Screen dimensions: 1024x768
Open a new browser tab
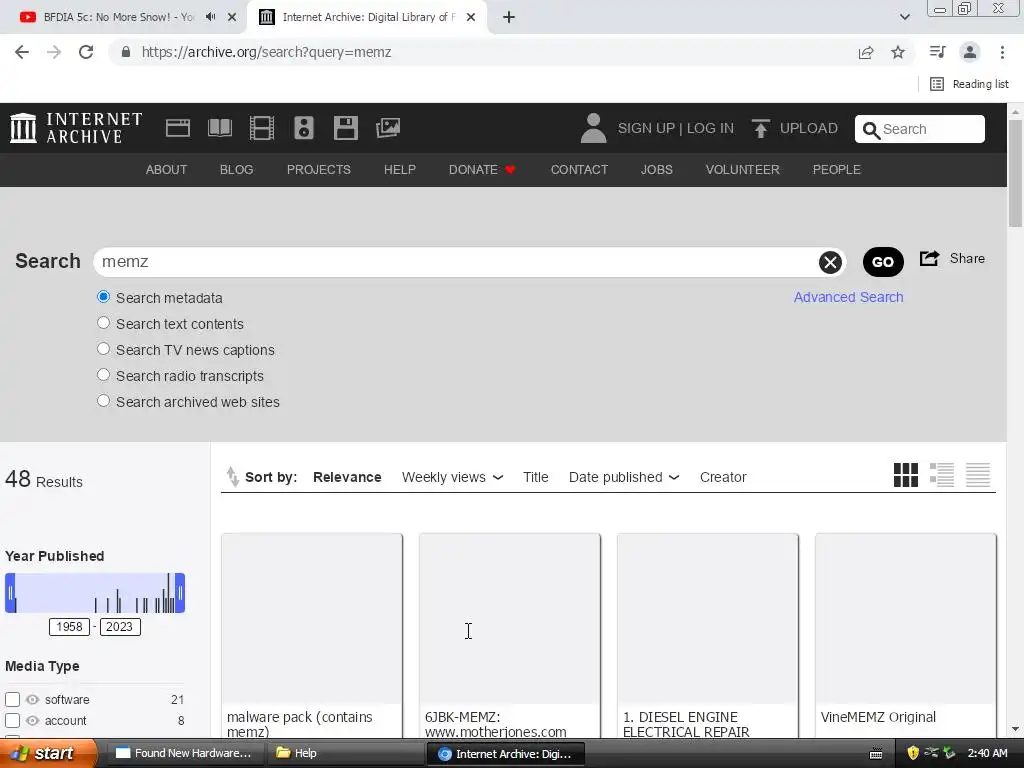(509, 17)
